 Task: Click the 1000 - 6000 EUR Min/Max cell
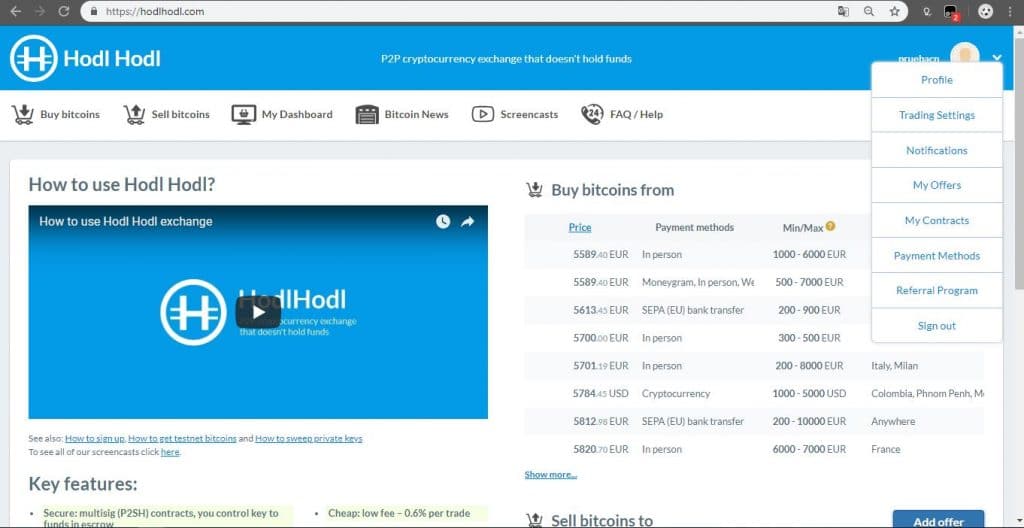point(808,254)
